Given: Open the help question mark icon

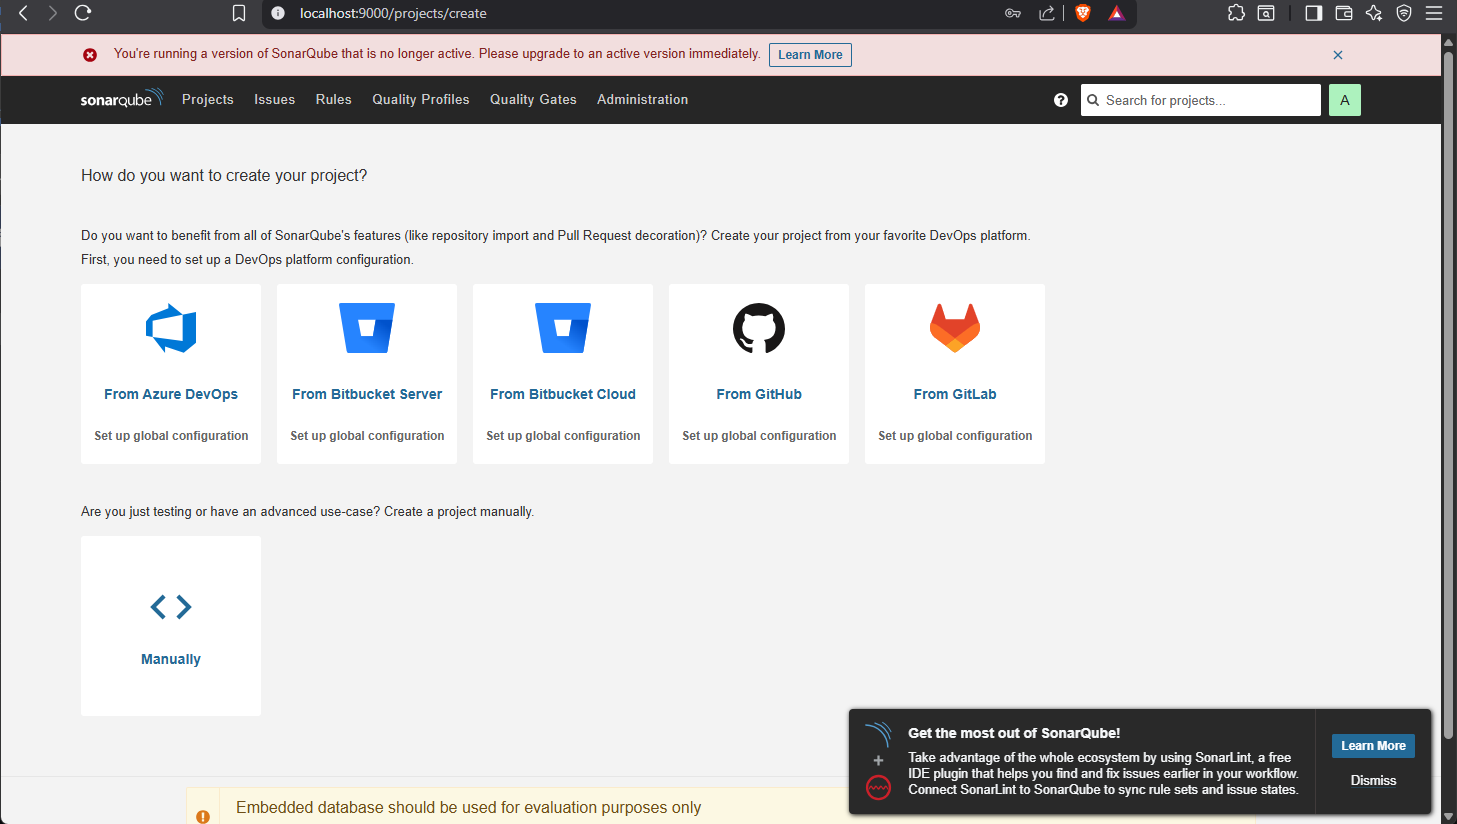Looking at the screenshot, I should 1061,100.
